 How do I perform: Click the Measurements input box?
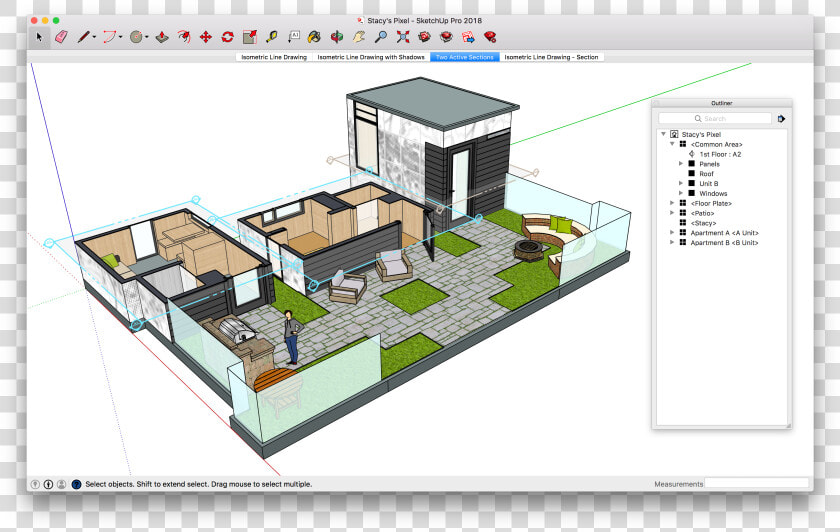[x=756, y=483]
